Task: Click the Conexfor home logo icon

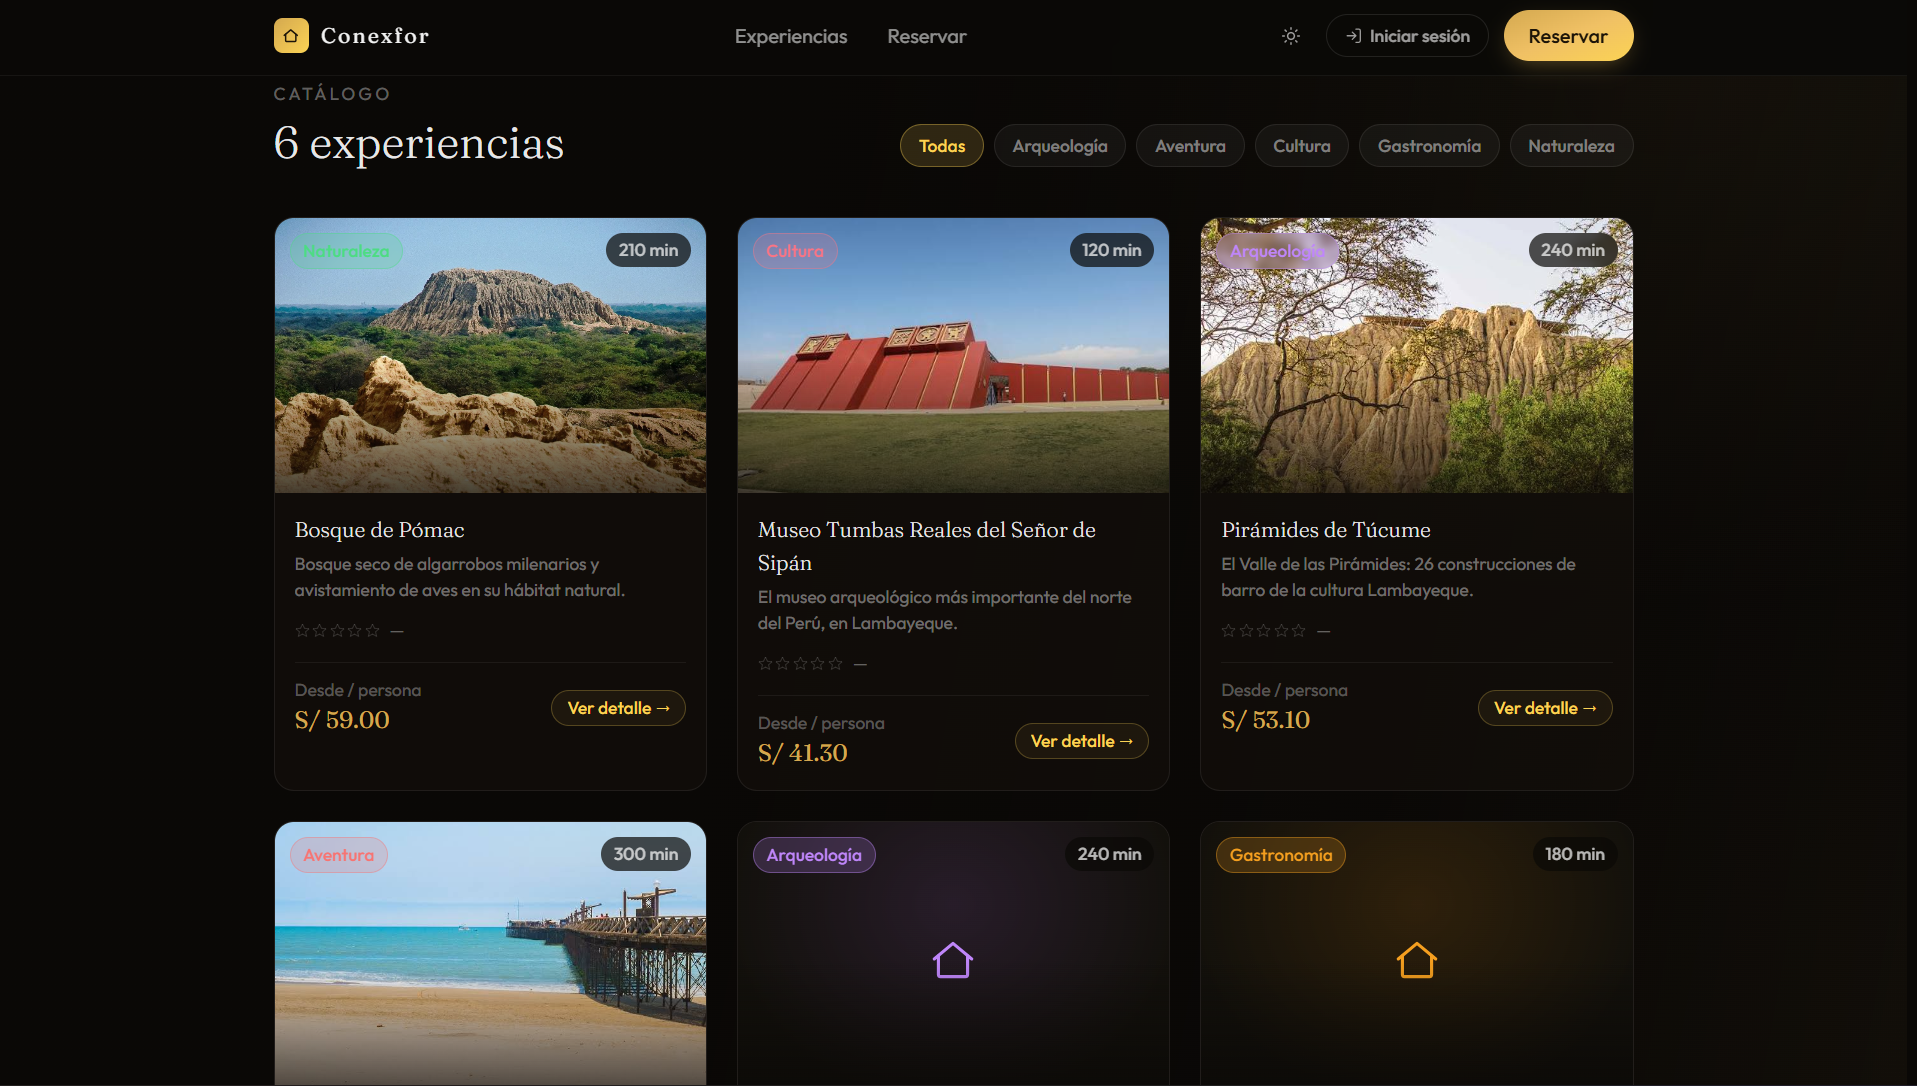Action: [291, 36]
